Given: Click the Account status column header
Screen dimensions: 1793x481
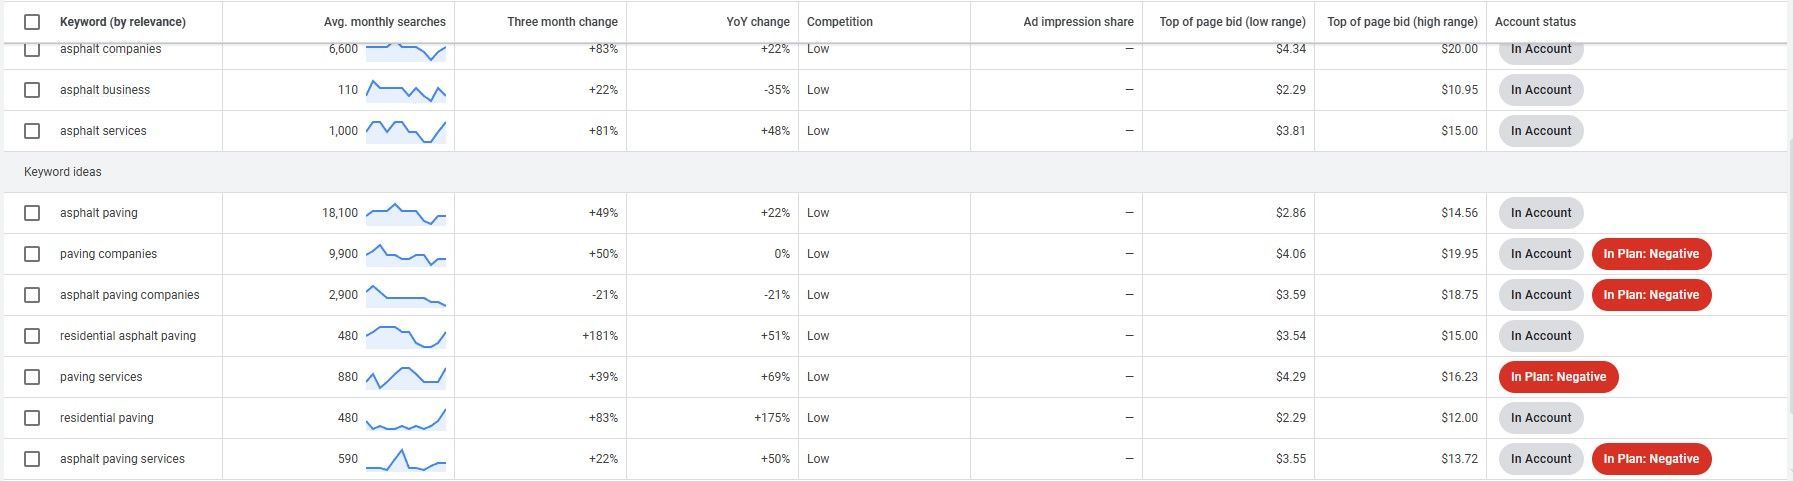Looking at the screenshot, I should 1535,22.
